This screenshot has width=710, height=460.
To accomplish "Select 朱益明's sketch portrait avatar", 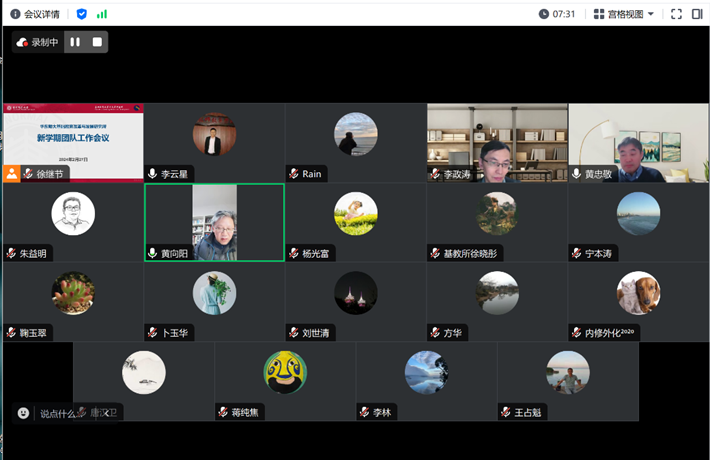I will 73,214.
